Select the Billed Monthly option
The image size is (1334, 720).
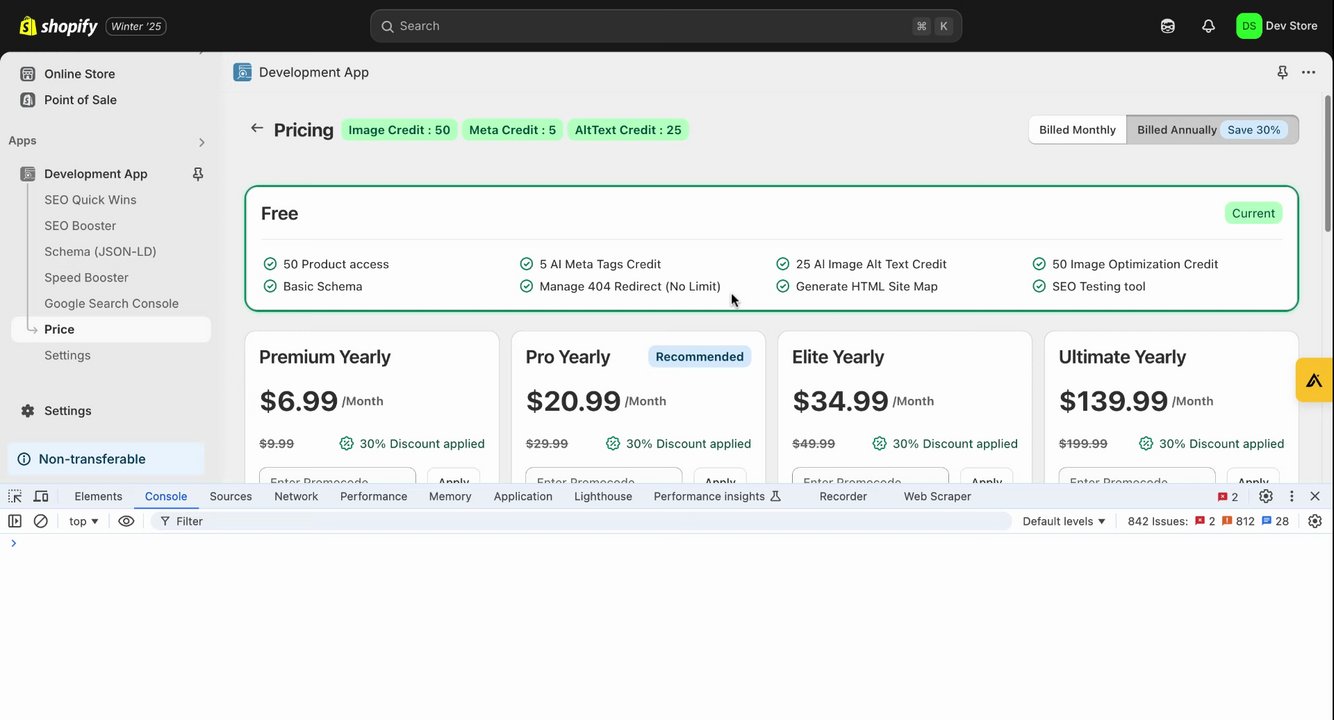click(1077, 130)
